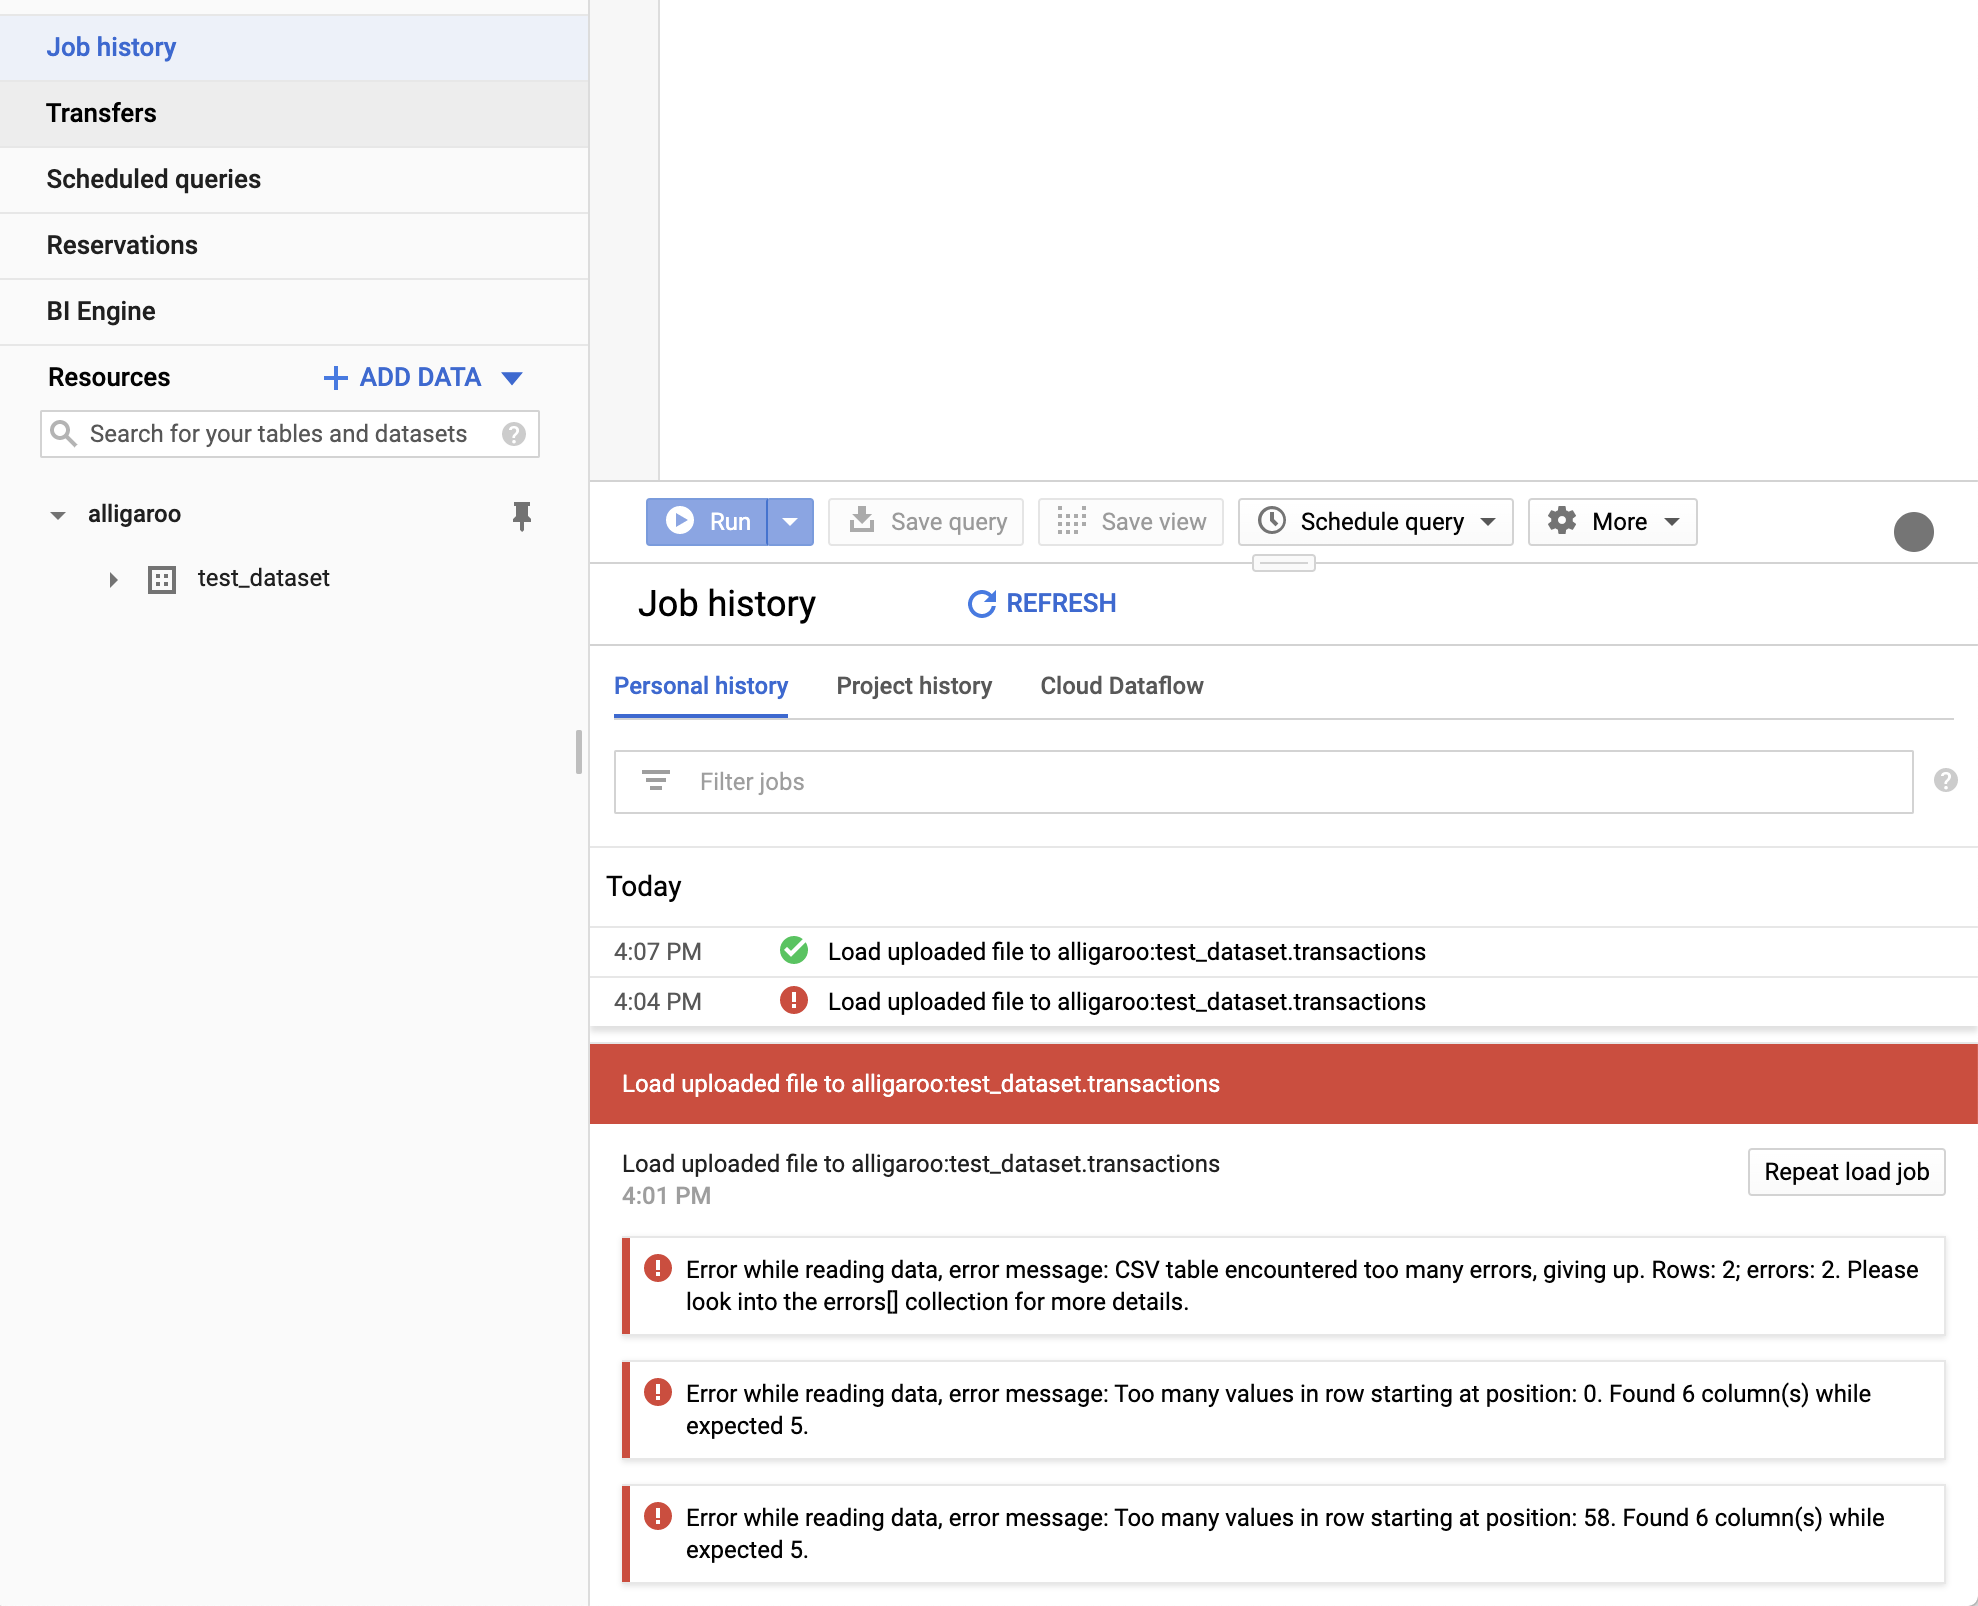Screen dimensions: 1978x1606
Task: Switch to the Cloud Dataflow tab
Action: [1121, 686]
